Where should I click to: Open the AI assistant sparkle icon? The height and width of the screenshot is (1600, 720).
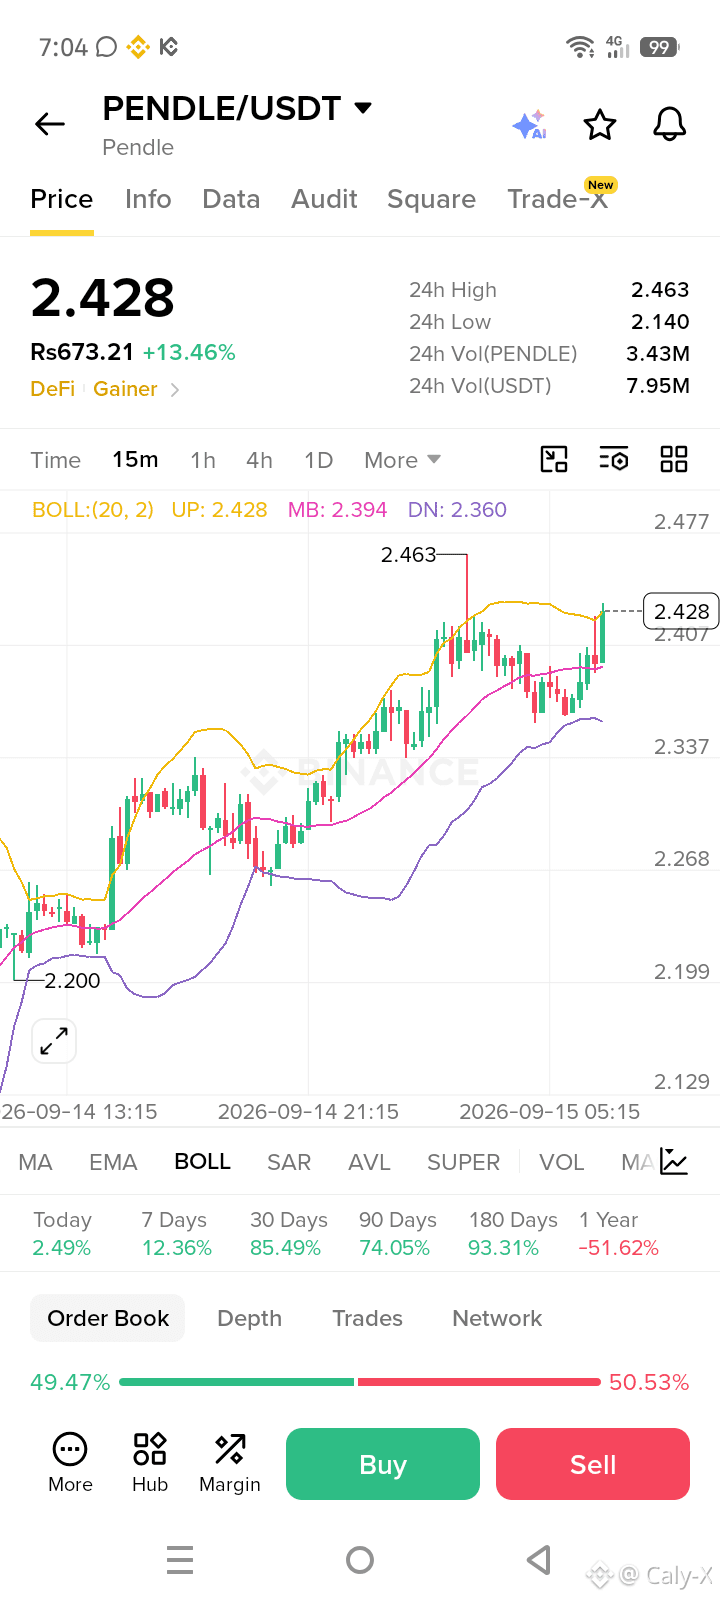pyautogui.click(x=529, y=125)
